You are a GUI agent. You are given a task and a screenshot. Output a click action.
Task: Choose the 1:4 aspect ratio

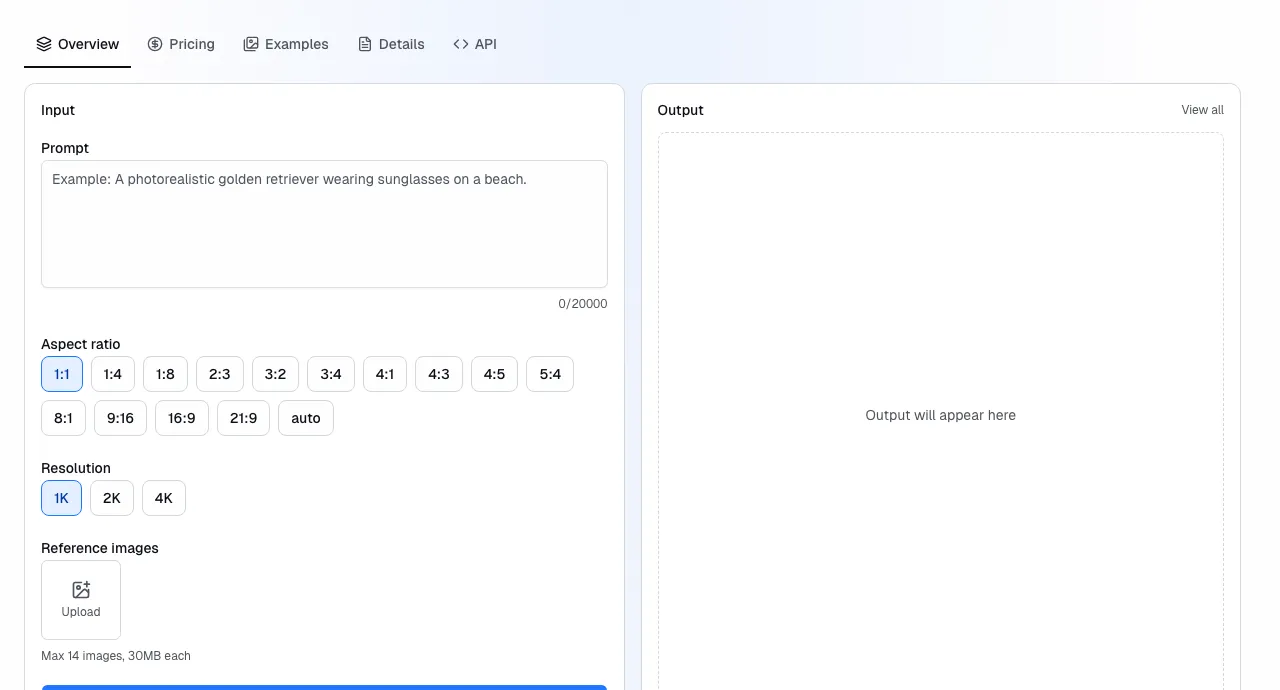pyautogui.click(x=113, y=374)
